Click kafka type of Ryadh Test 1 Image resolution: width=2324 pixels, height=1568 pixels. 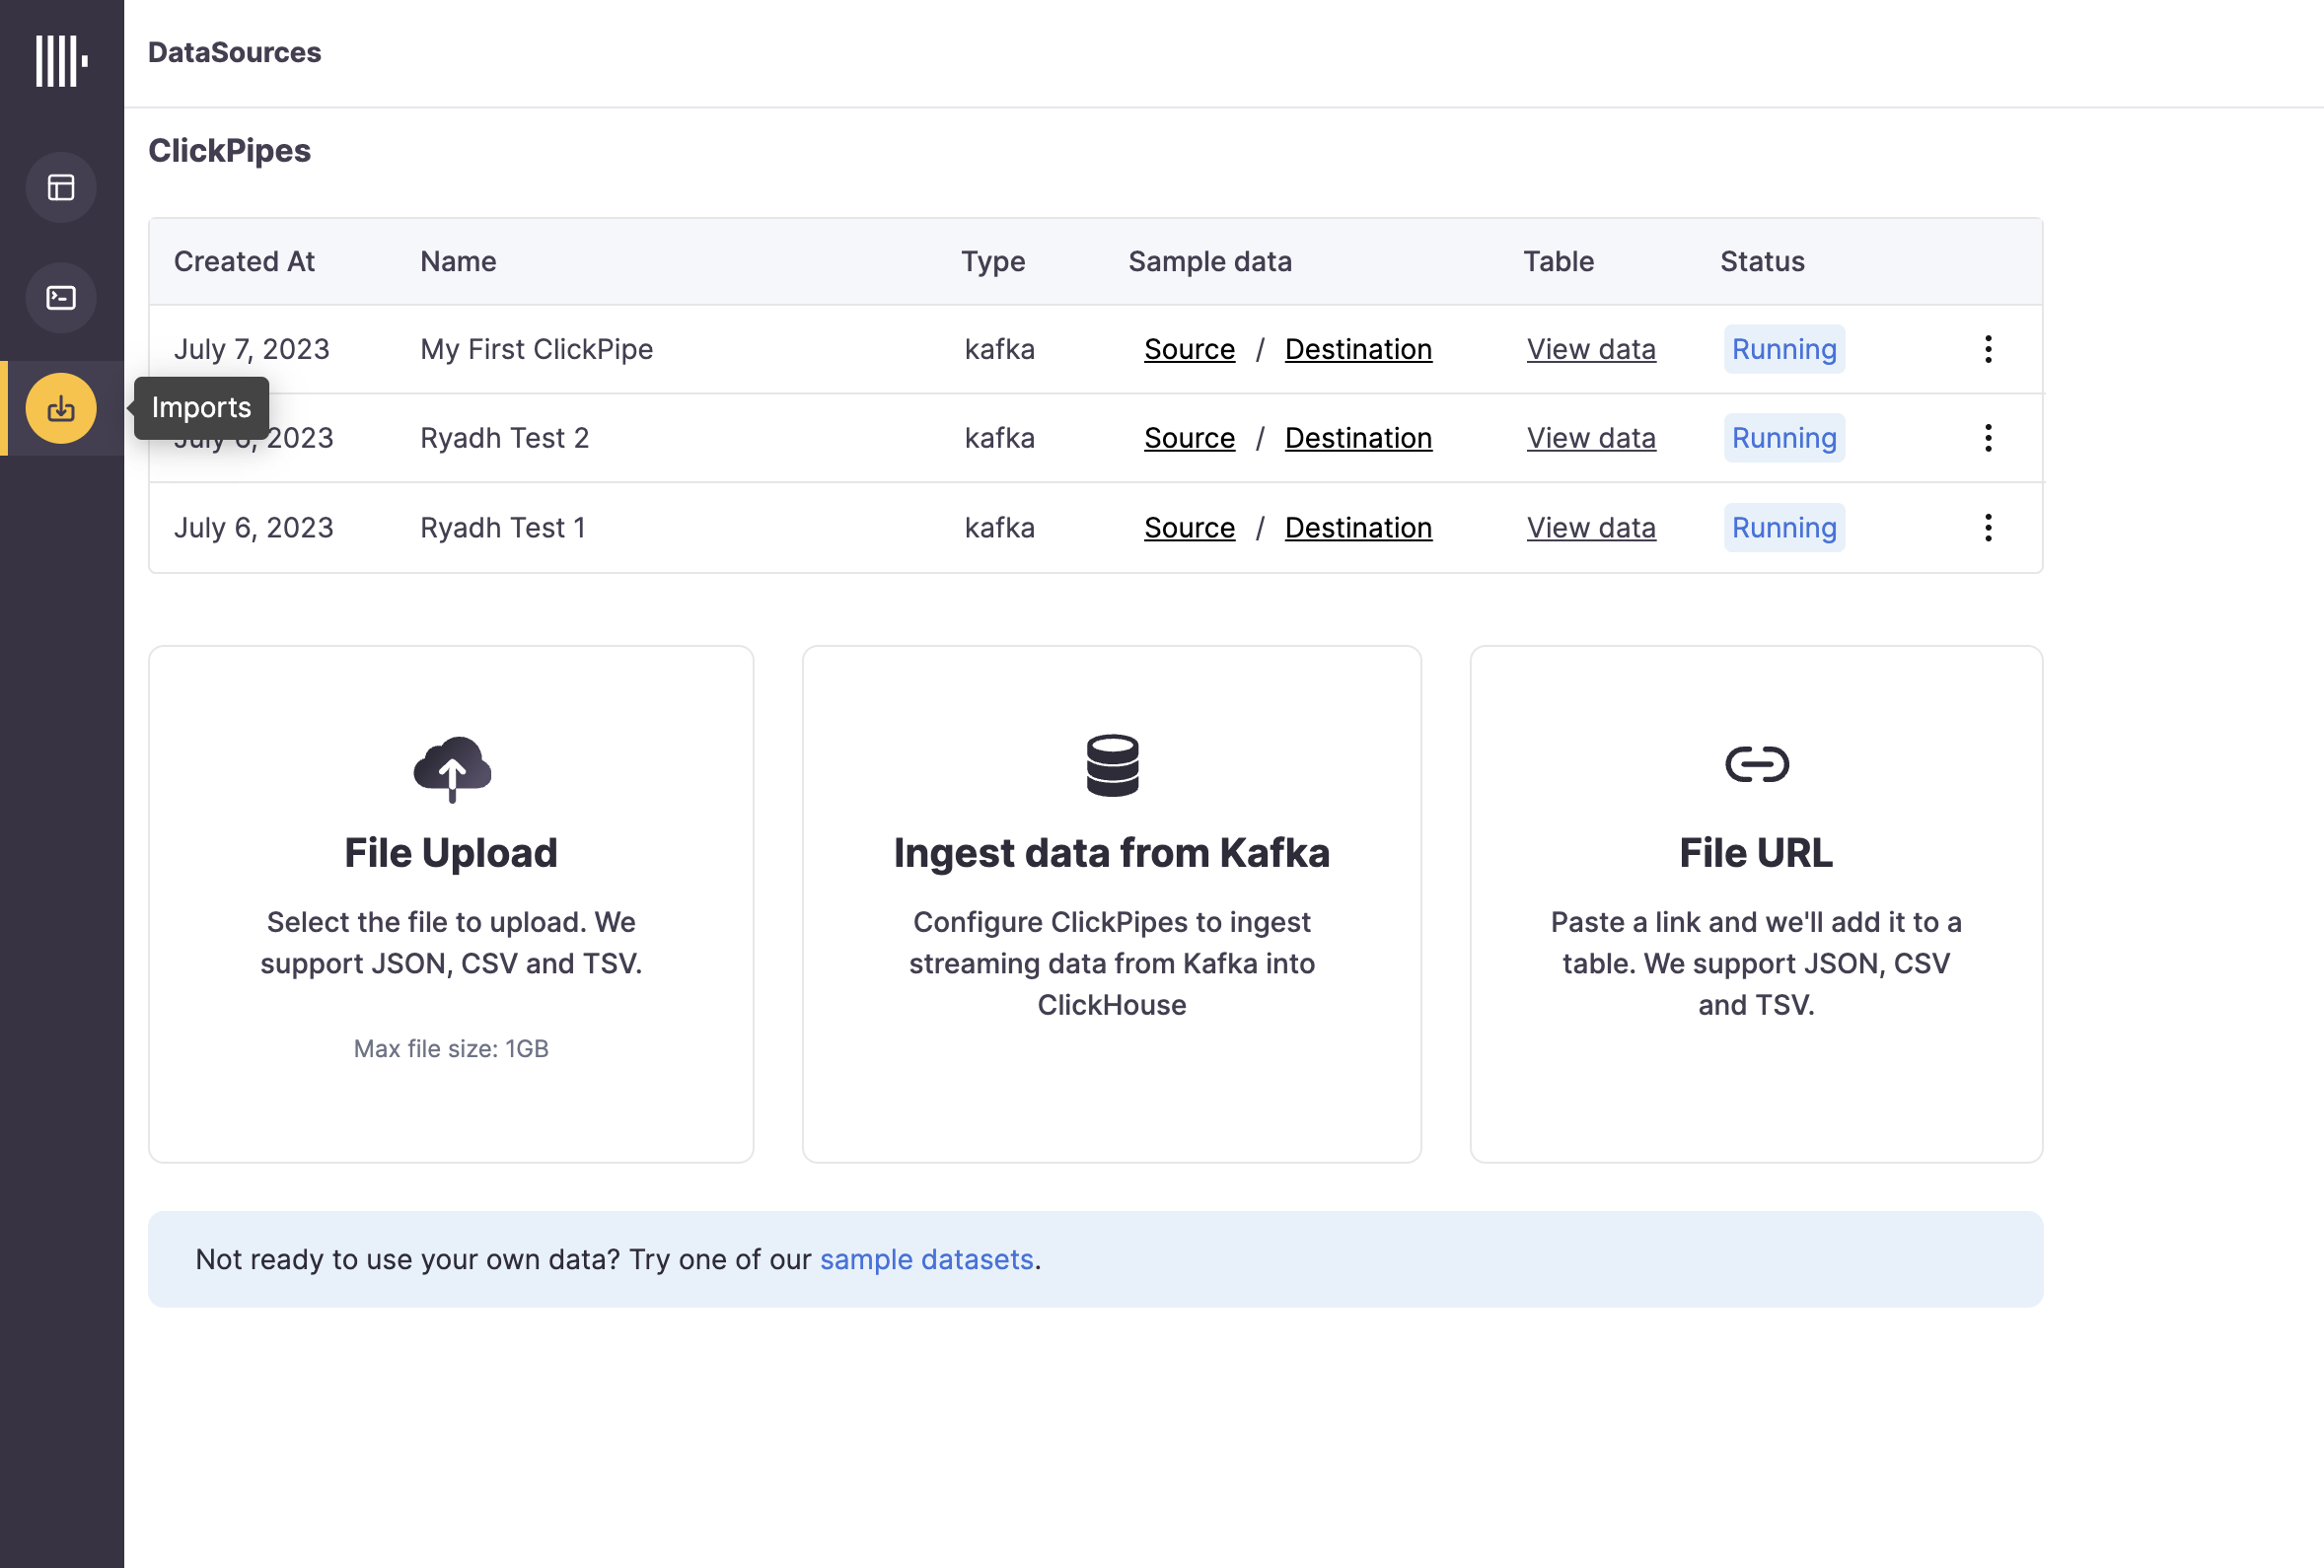tap(1000, 528)
